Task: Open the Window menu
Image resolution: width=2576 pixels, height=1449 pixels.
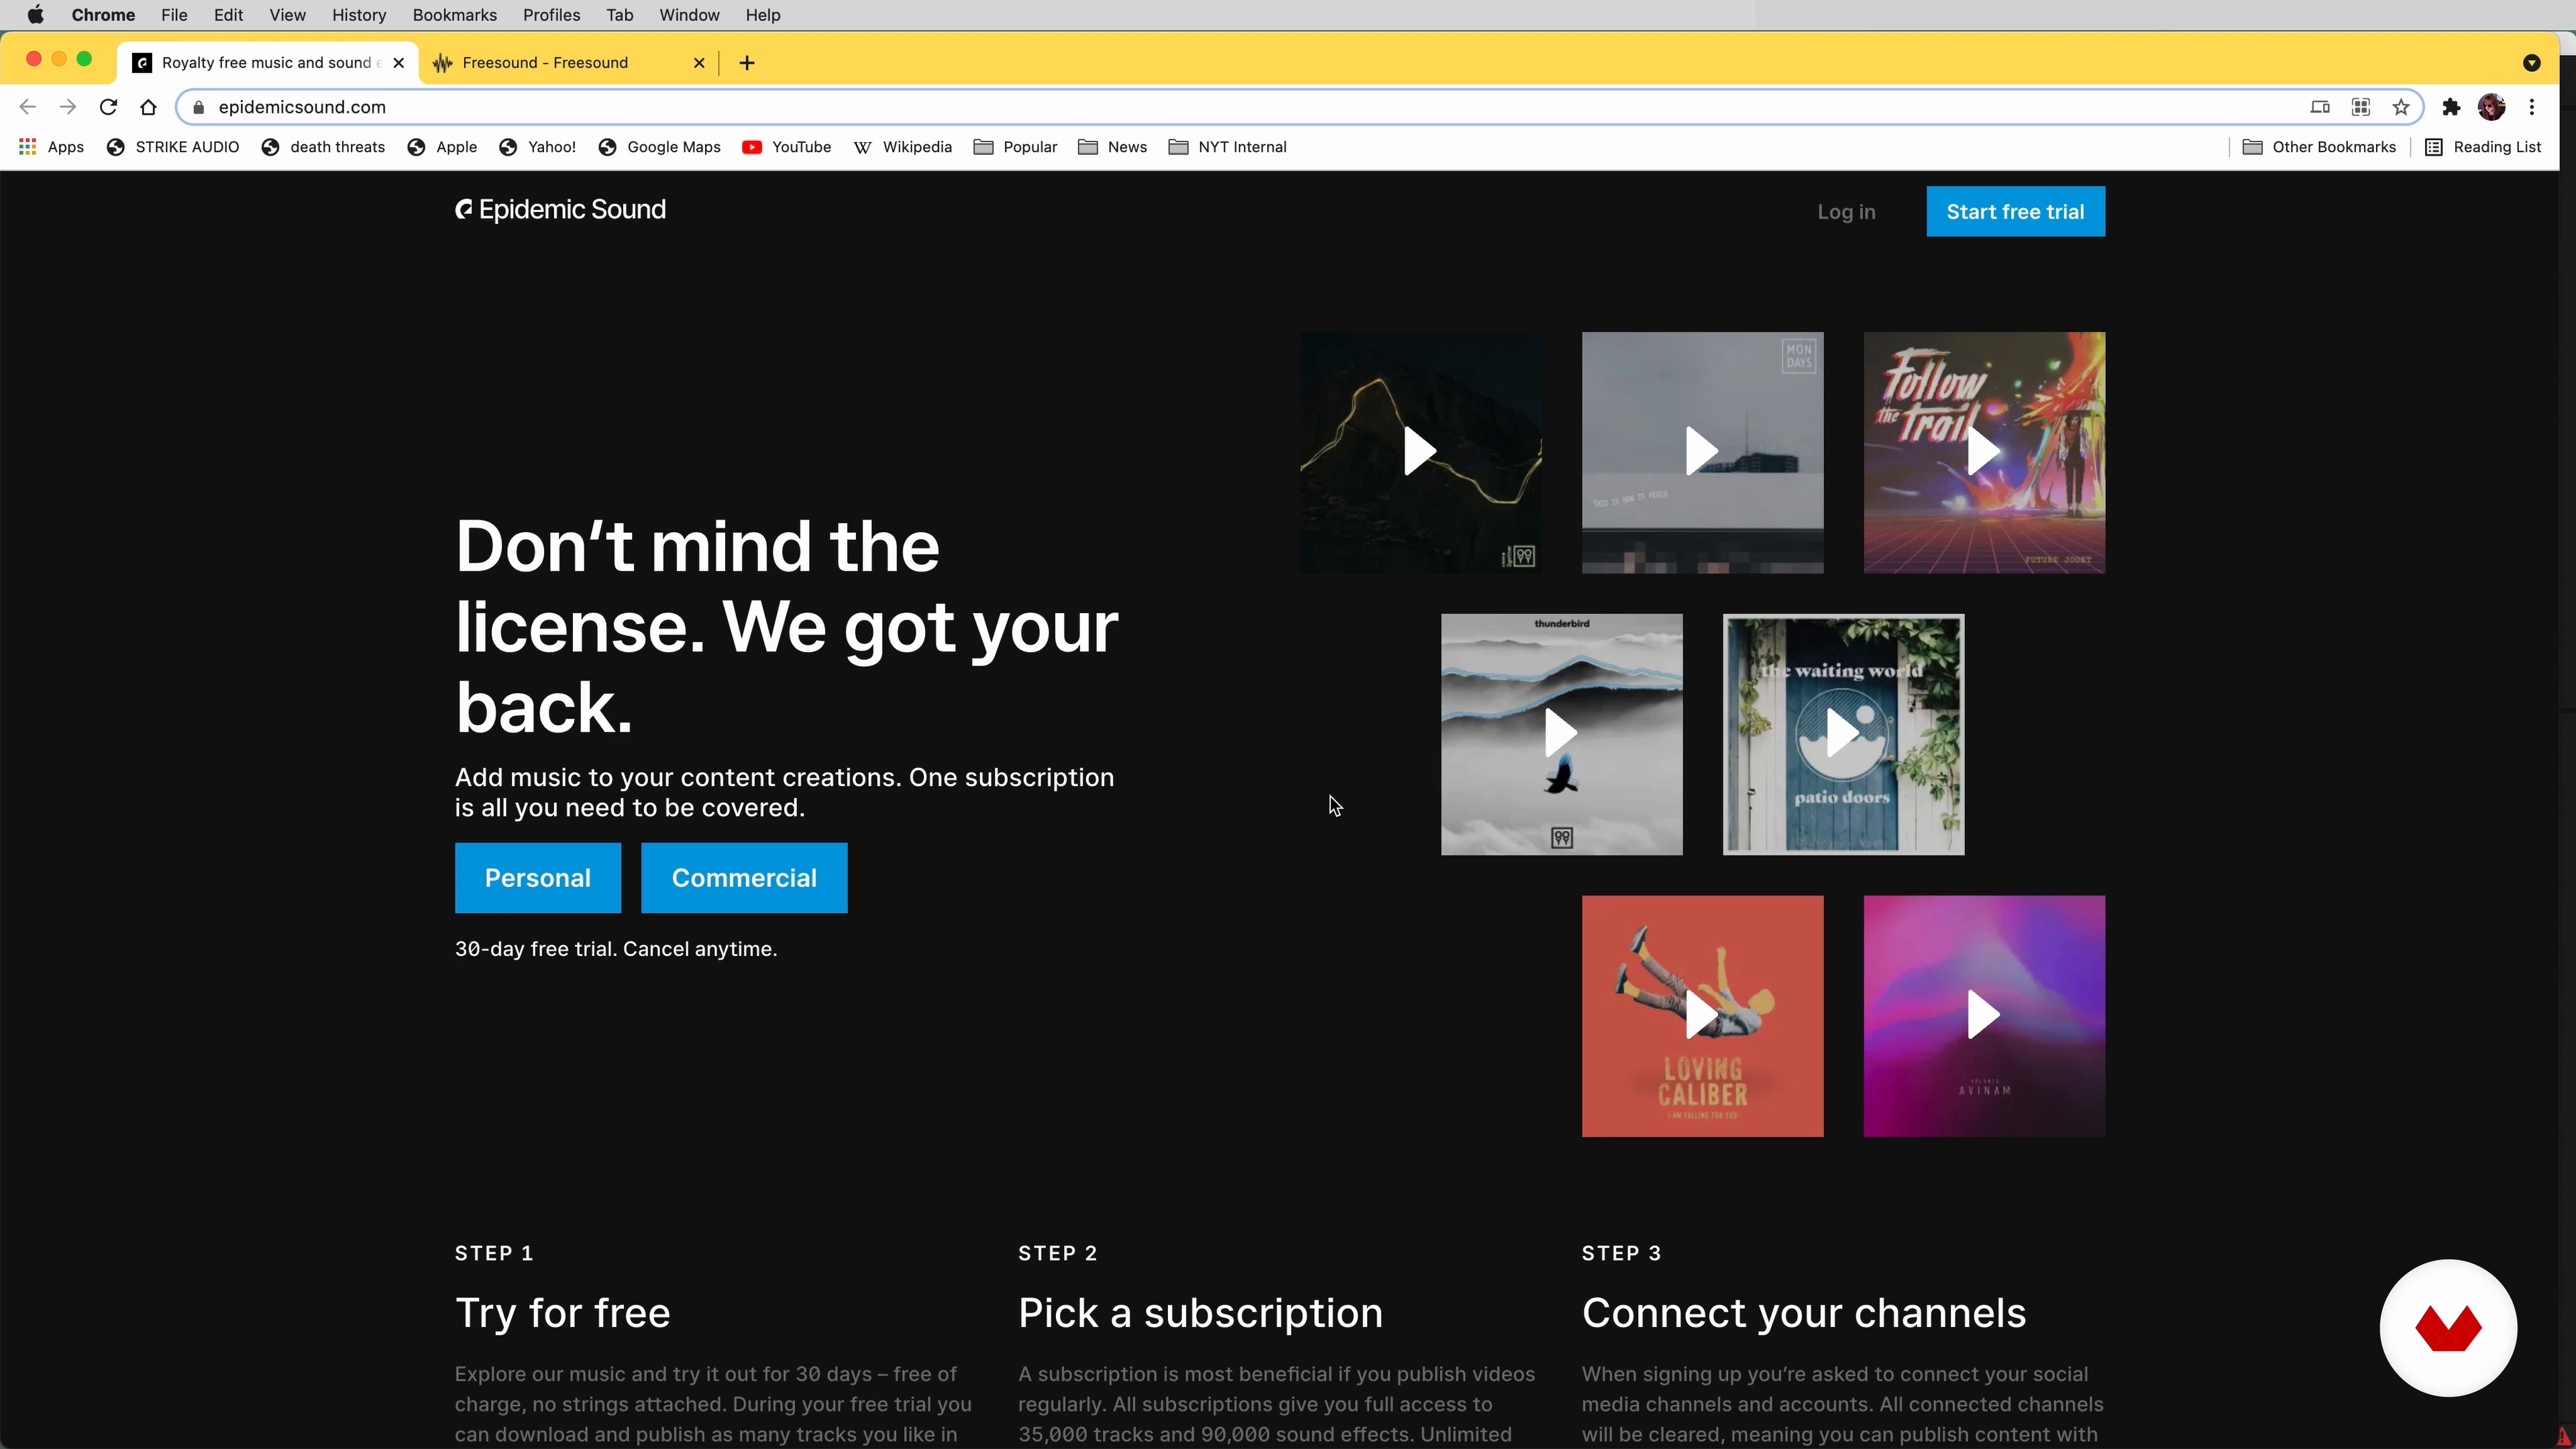Action: [x=689, y=15]
